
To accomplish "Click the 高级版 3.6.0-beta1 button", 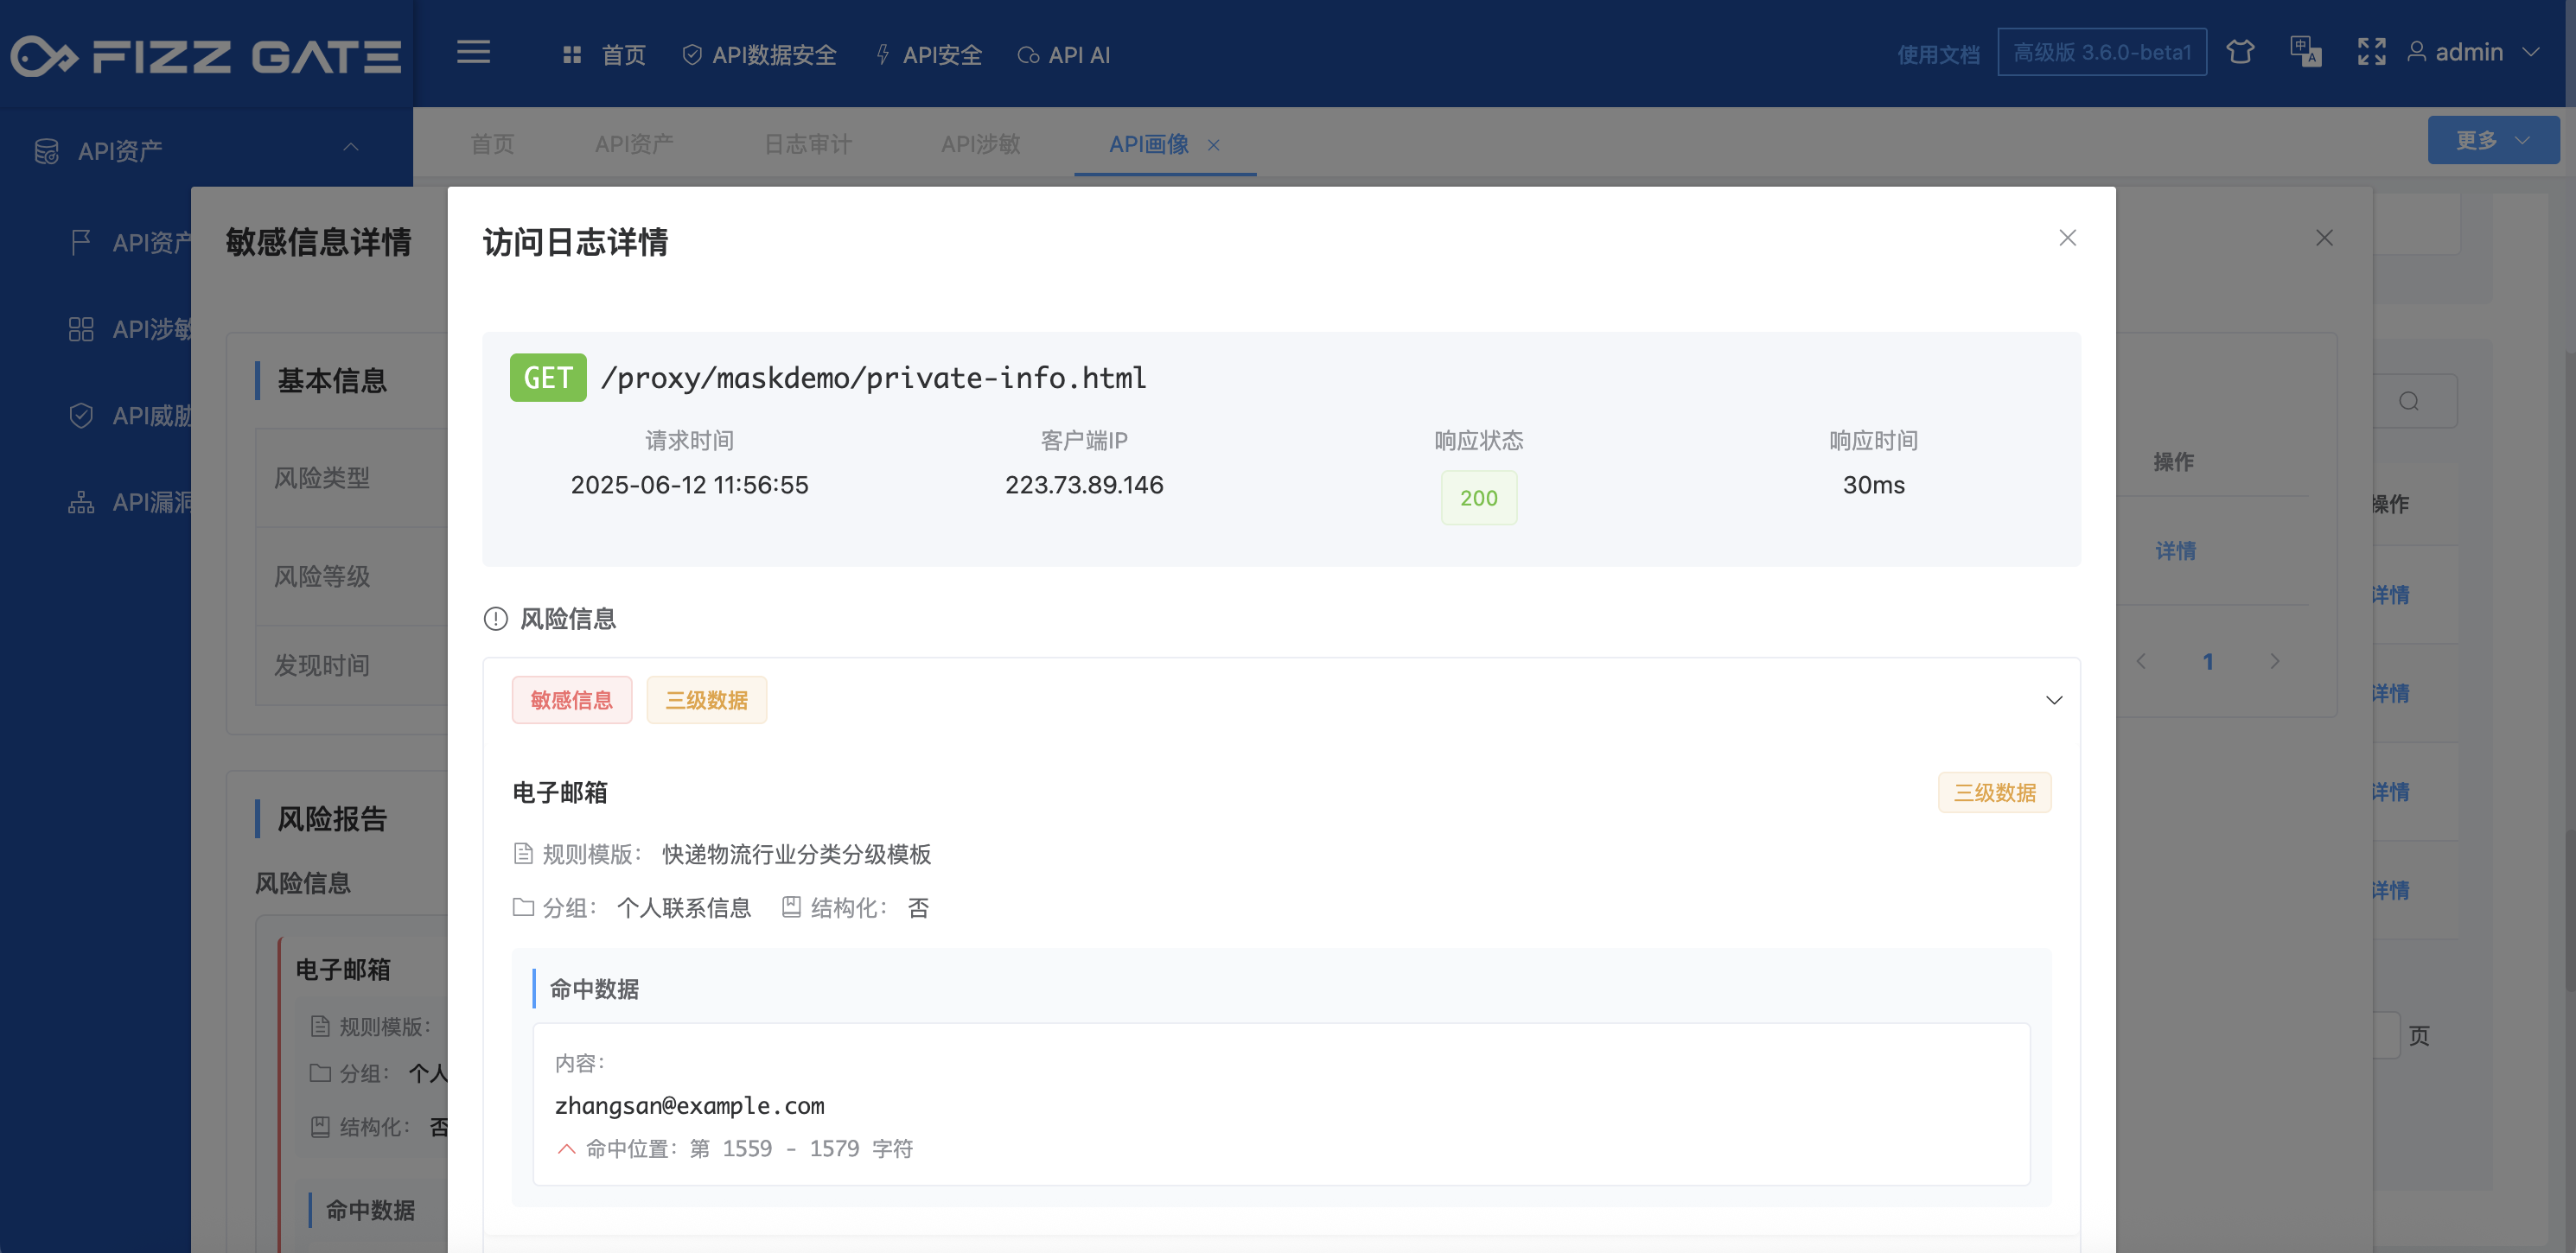I will (x=2101, y=52).
